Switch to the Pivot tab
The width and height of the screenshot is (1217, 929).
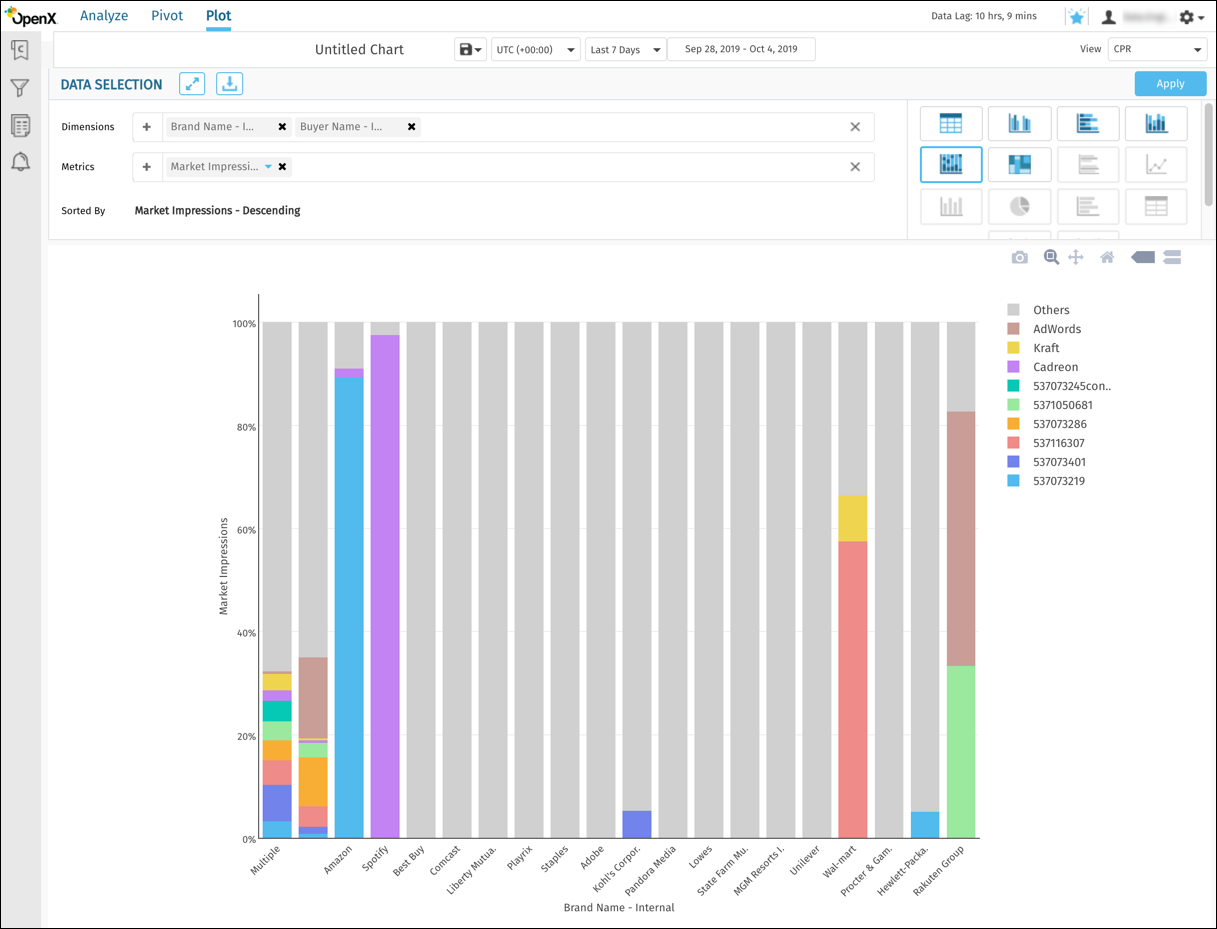coord(167,16)
